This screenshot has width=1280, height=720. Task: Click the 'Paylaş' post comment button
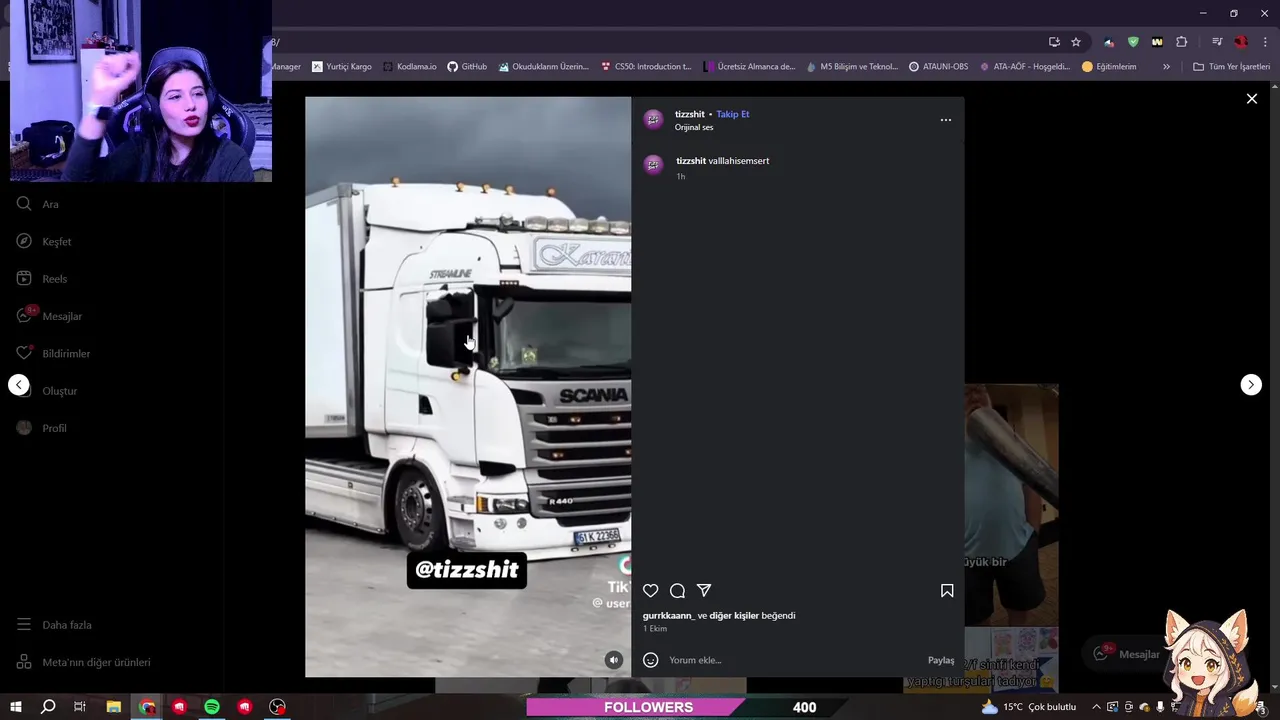(x=941, y=660)
